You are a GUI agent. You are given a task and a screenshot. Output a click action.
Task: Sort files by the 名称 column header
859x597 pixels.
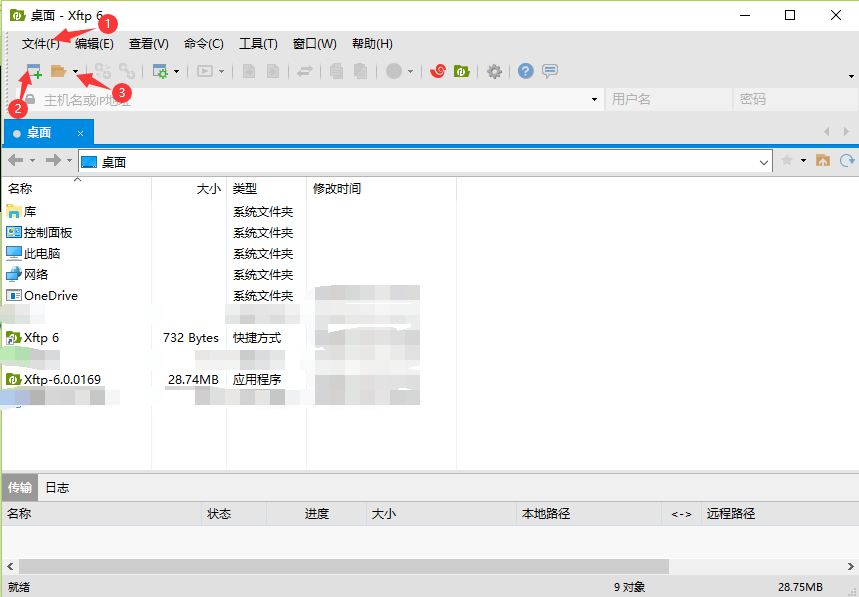click(77, 189)
